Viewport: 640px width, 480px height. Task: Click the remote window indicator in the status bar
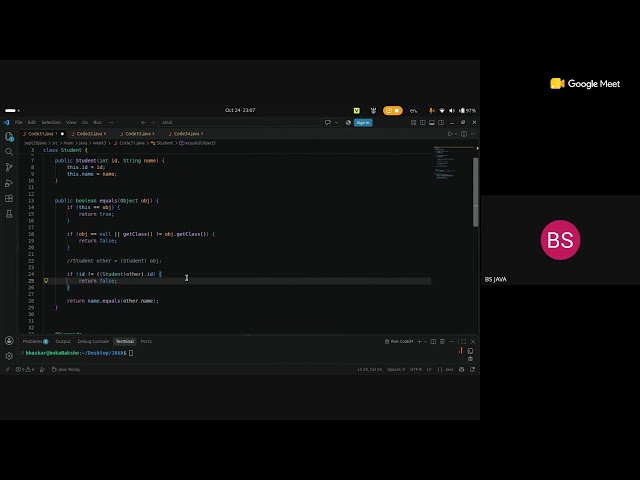coord(7,369)
